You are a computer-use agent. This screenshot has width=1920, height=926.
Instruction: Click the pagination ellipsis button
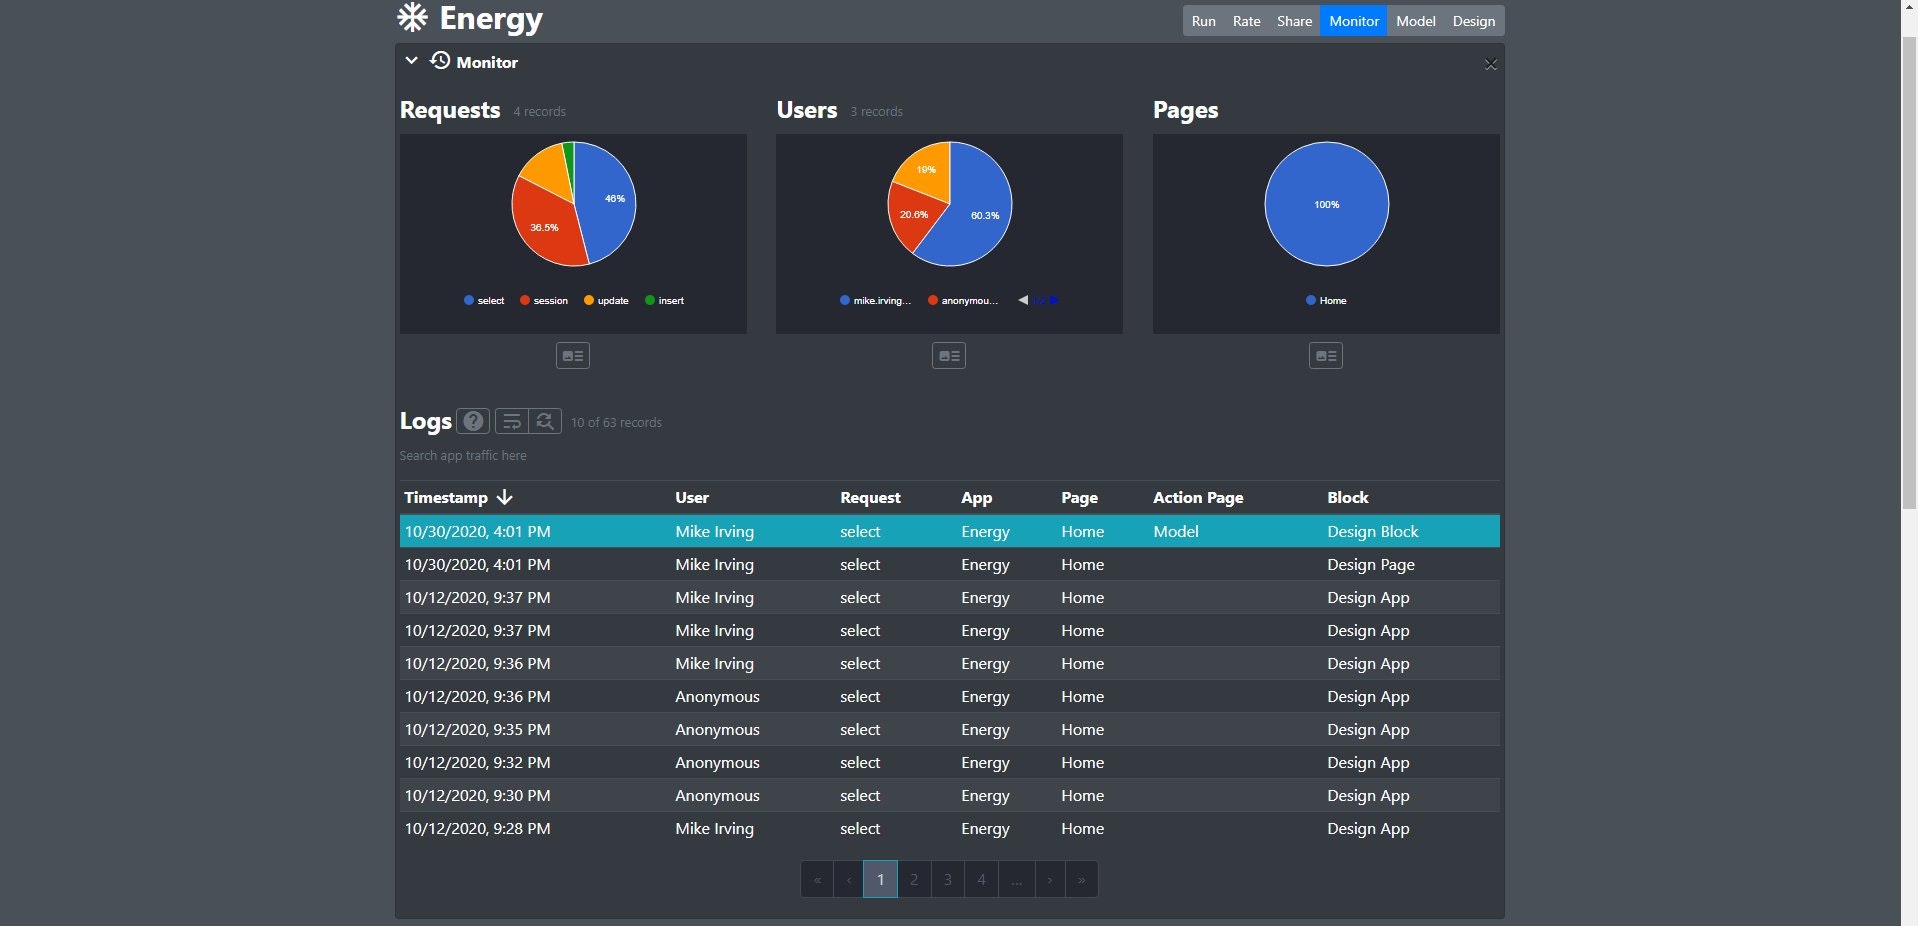click(x=1016, y=880)
